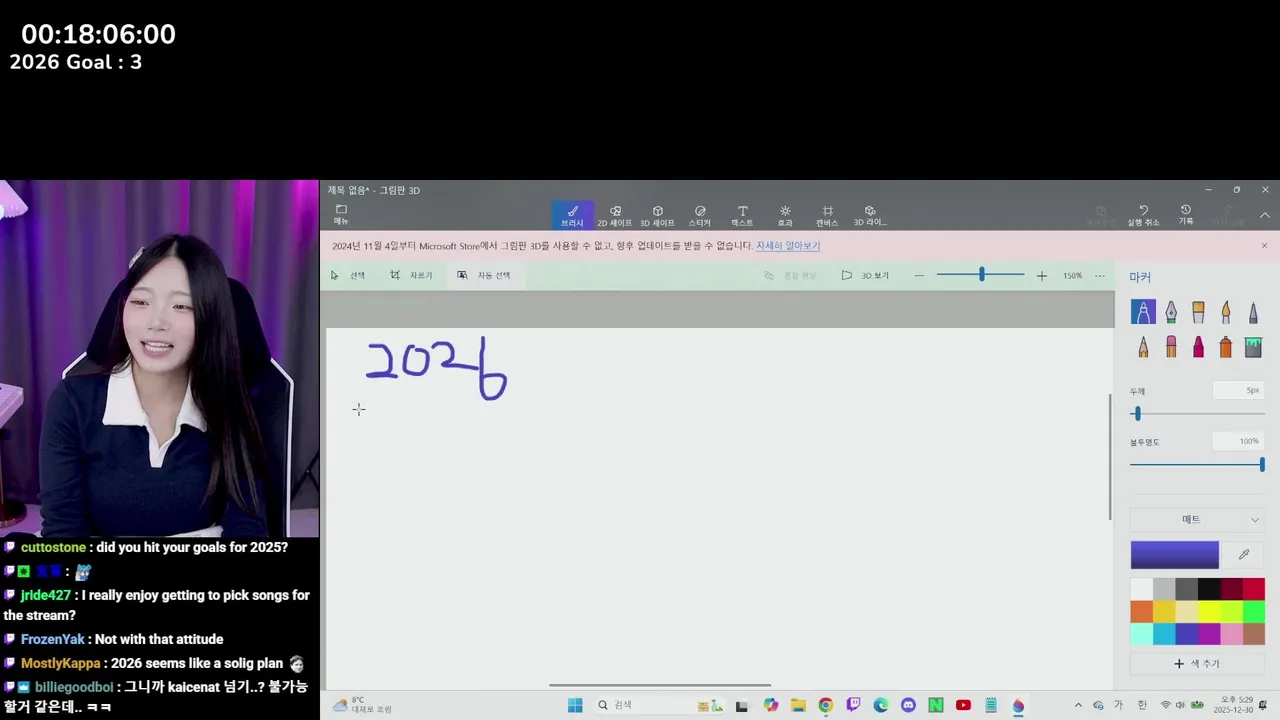Image resolution: width=1280 pixels, height=720 pixels.
Task: Activate the 자동 선택 magic select tool
Action: point(484,275)
